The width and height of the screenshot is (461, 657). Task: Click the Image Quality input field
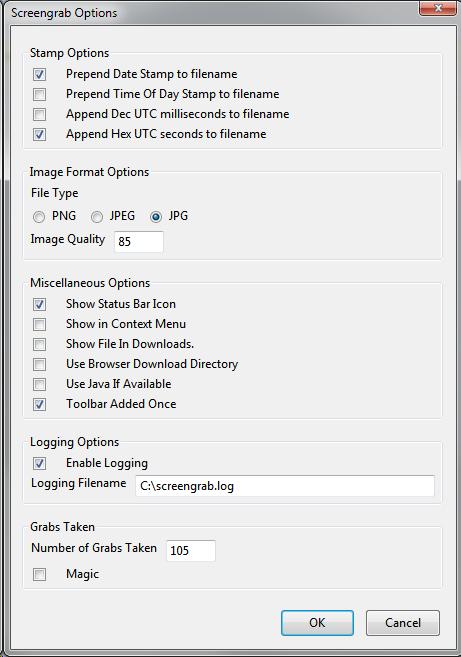(139, 241)
